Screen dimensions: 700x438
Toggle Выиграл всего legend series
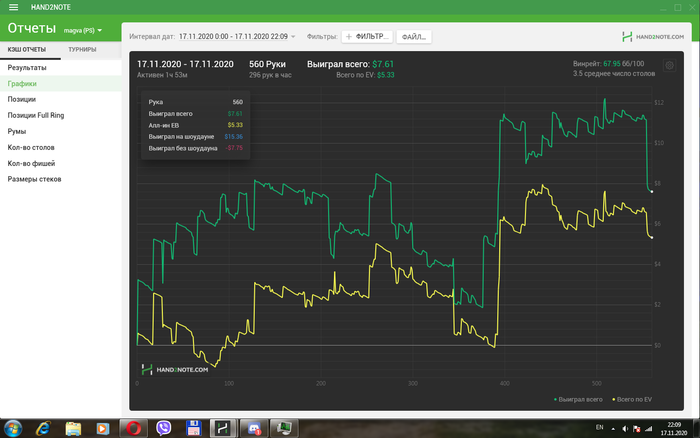[578, 400]
